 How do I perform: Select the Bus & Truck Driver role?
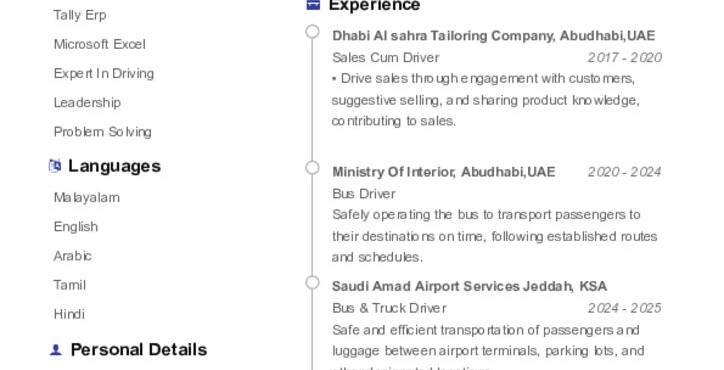(389, 308)
